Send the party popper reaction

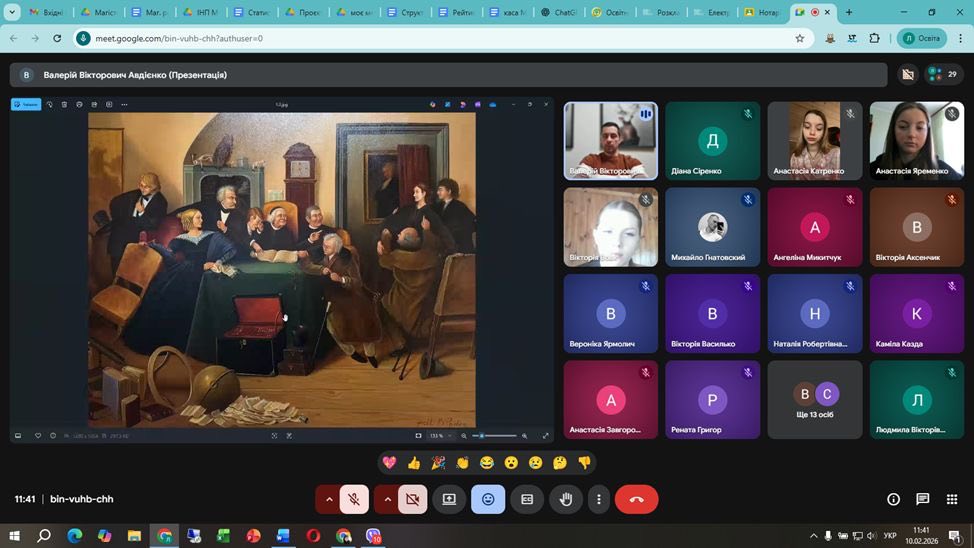[x=438, y=462]
